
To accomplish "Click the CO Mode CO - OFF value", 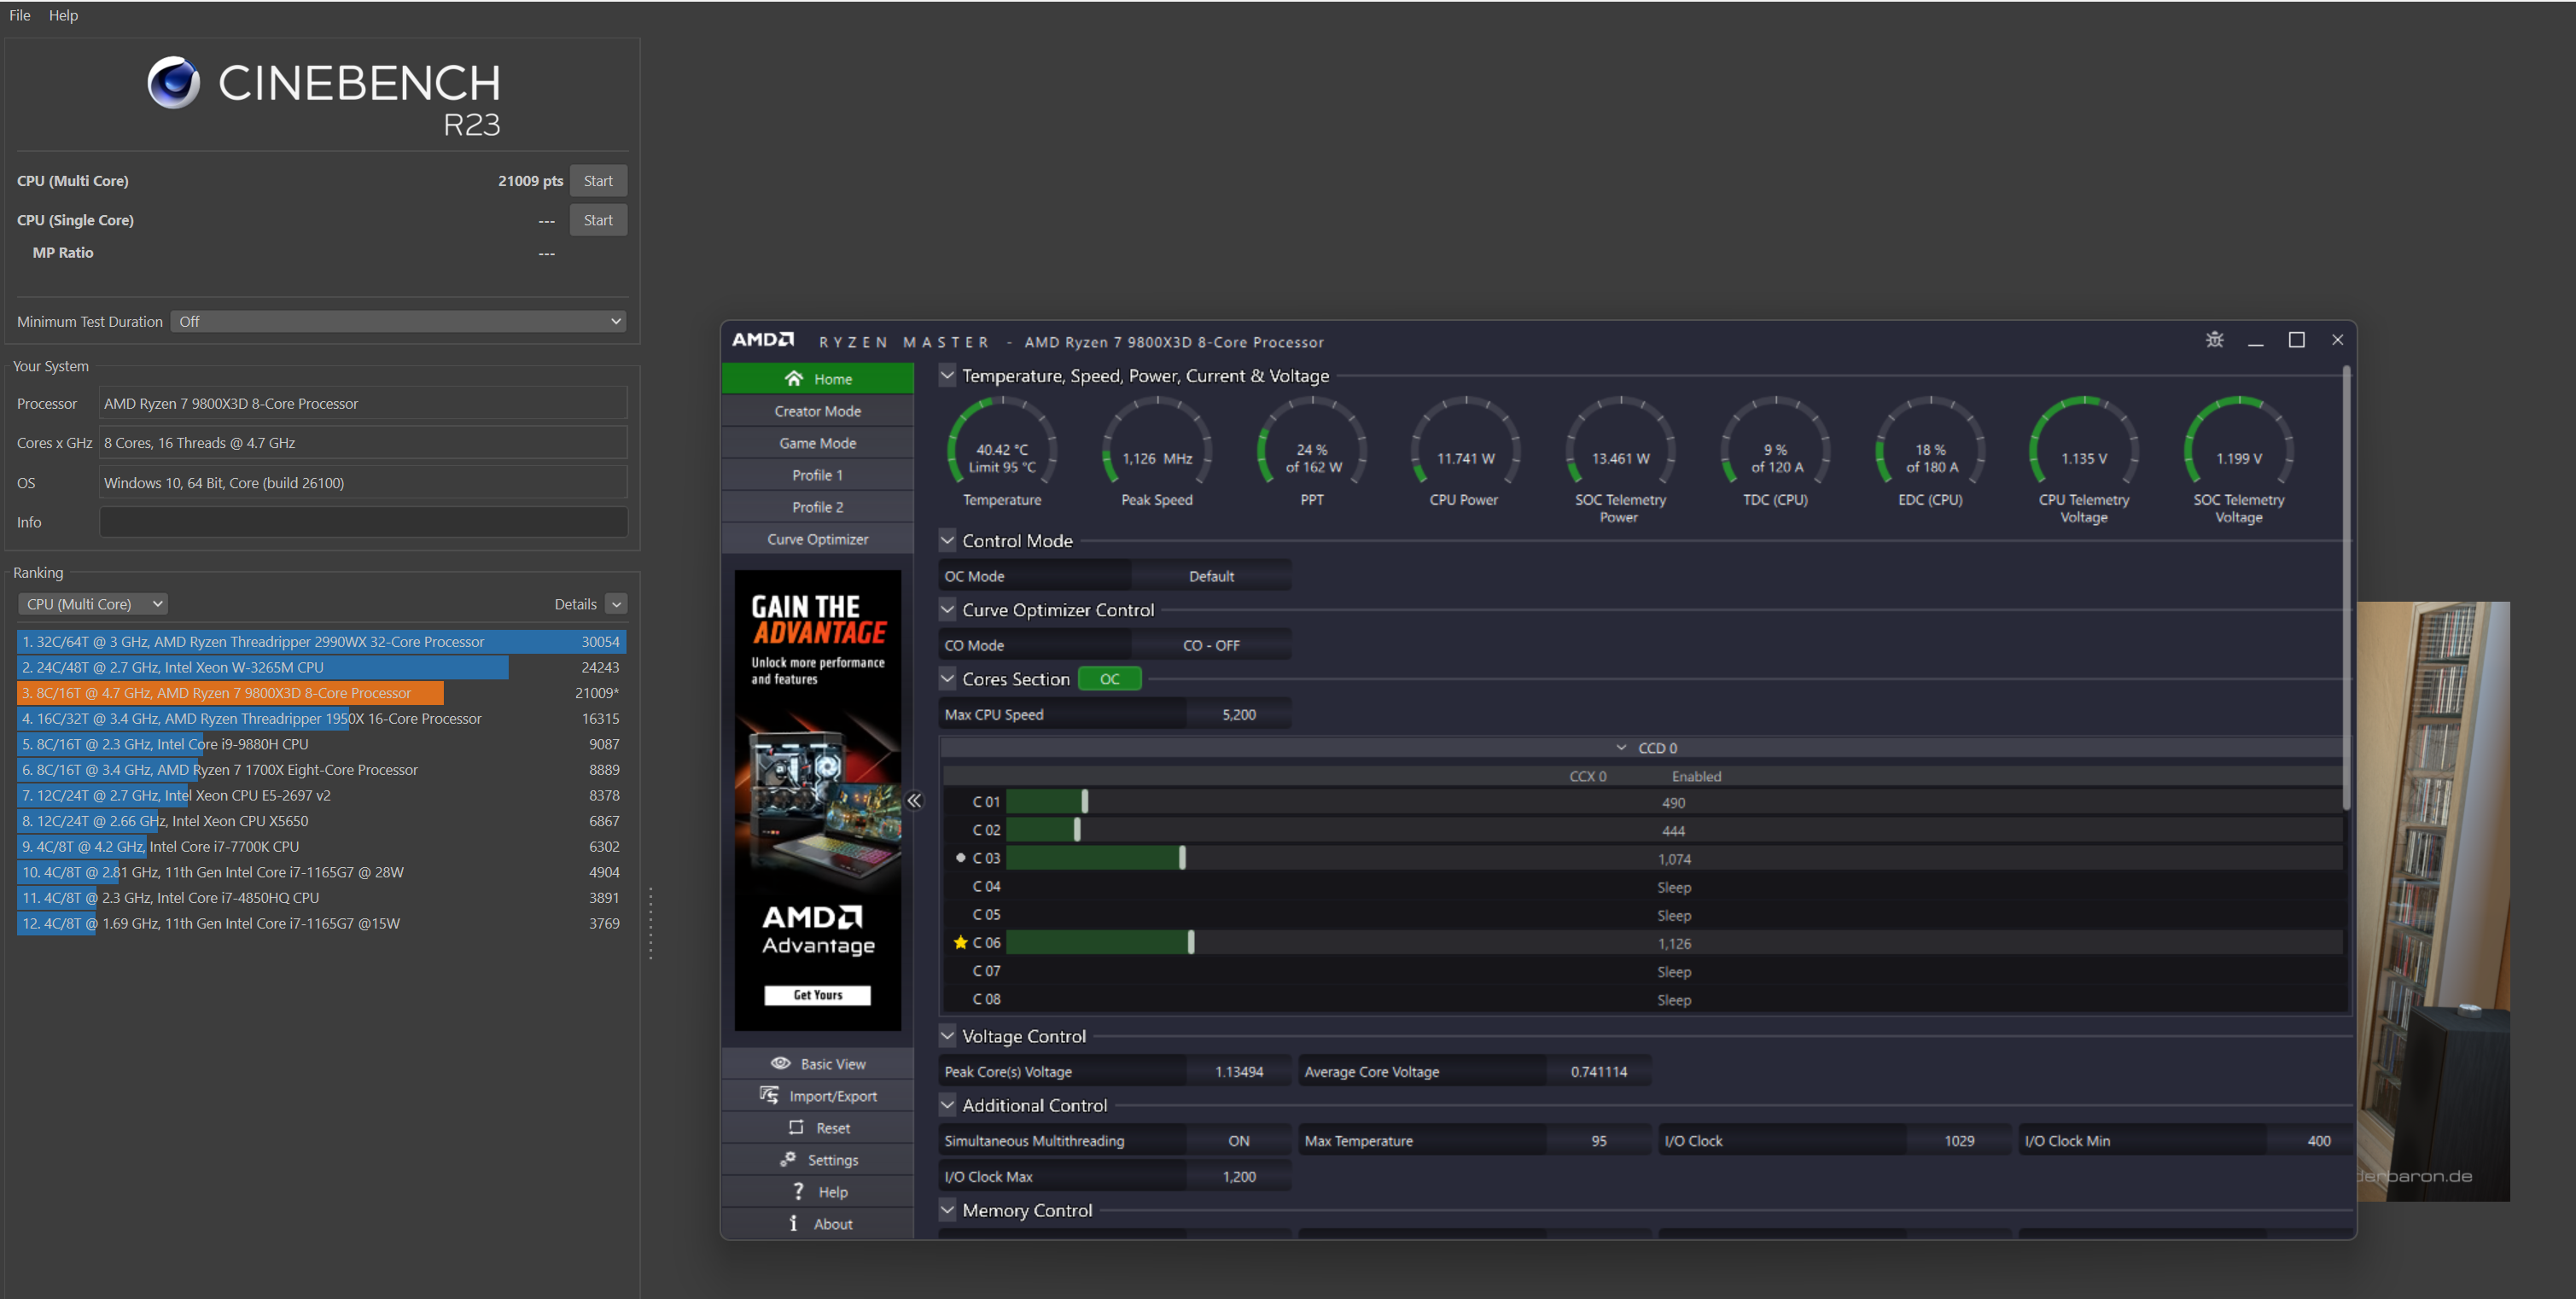I will coord(1211,646).
